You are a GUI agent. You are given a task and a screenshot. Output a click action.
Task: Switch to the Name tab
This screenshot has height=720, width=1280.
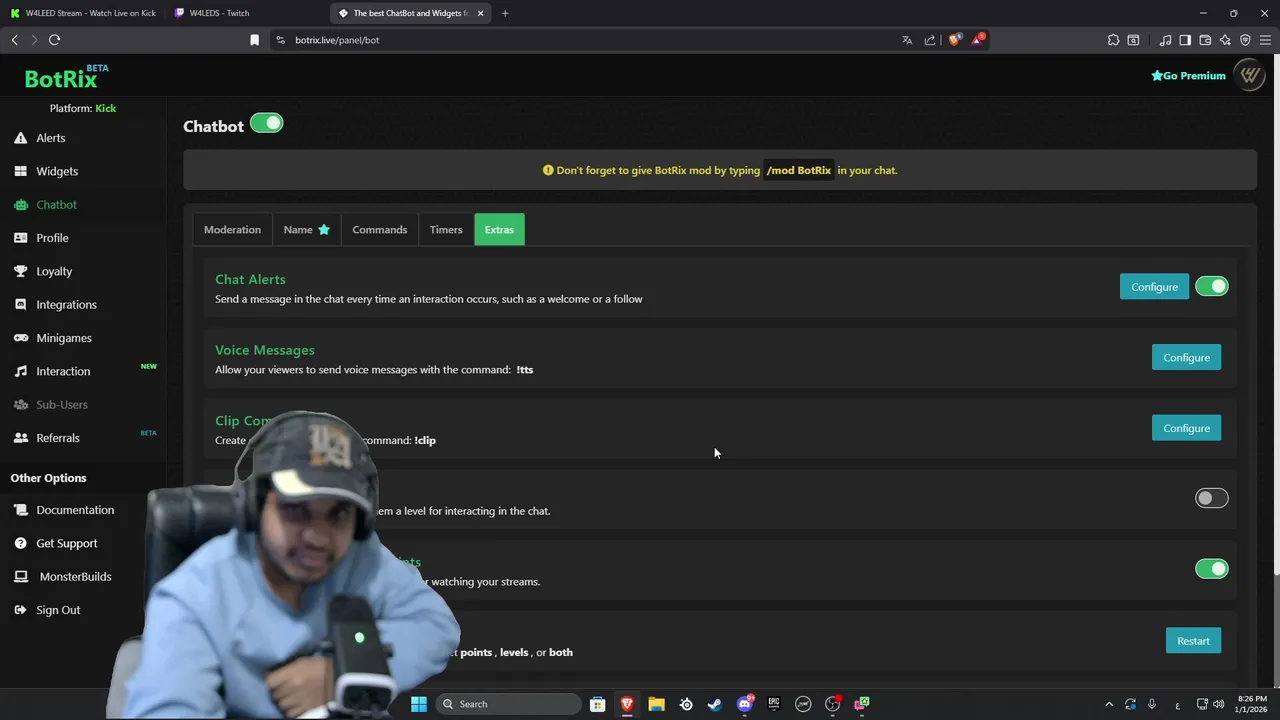[x=306, y=230]
